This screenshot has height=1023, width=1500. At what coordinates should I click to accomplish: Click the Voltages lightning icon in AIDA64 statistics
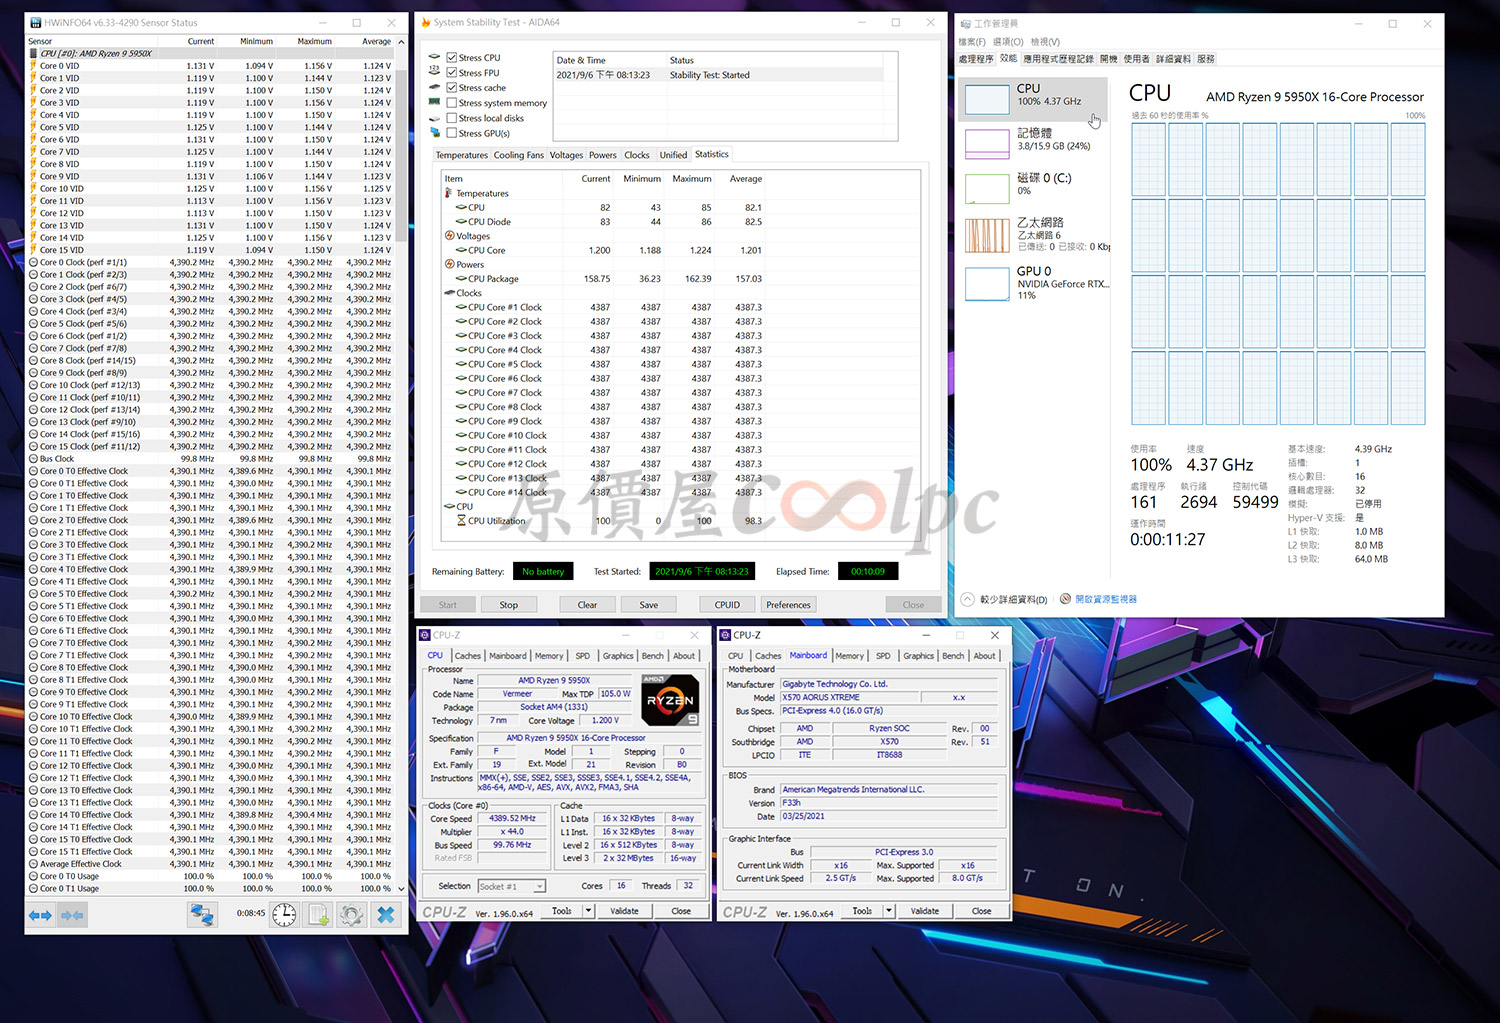[450, 236]
